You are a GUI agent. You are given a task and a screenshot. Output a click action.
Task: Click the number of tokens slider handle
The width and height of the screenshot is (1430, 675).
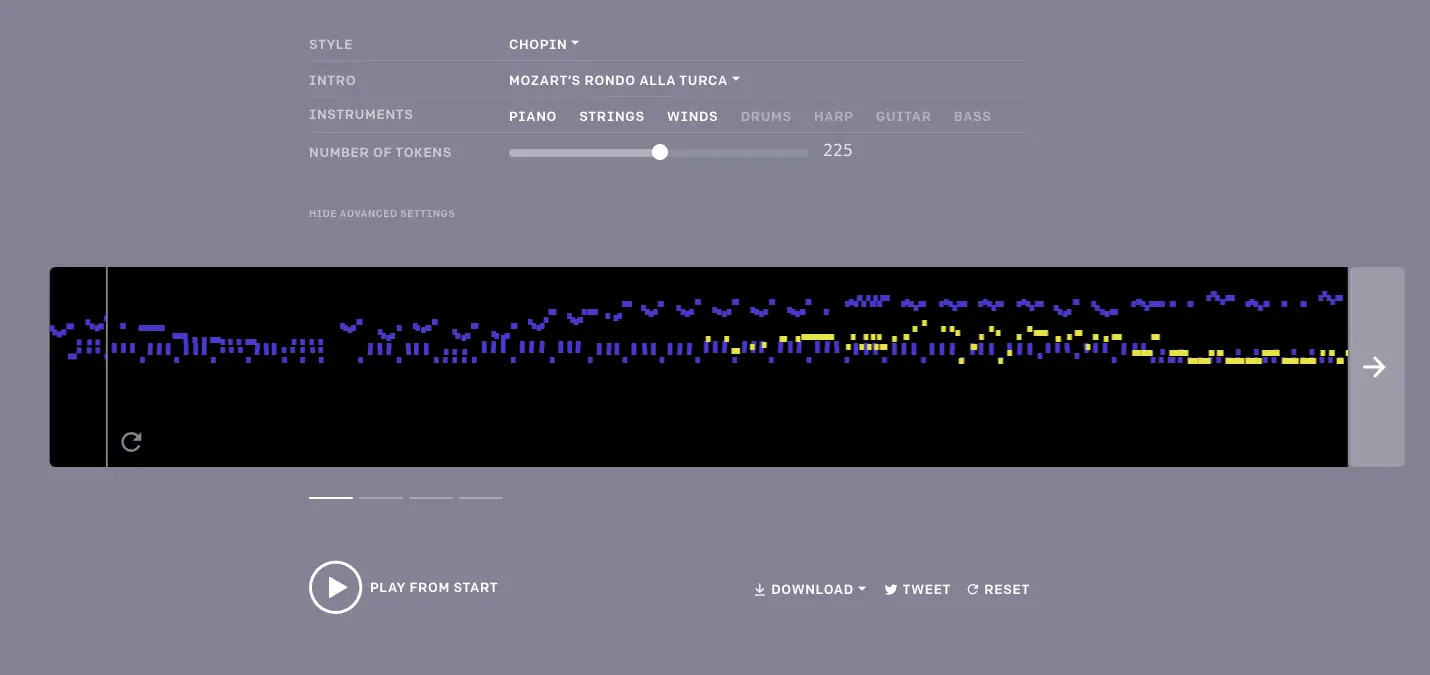(x=660, y=152)
